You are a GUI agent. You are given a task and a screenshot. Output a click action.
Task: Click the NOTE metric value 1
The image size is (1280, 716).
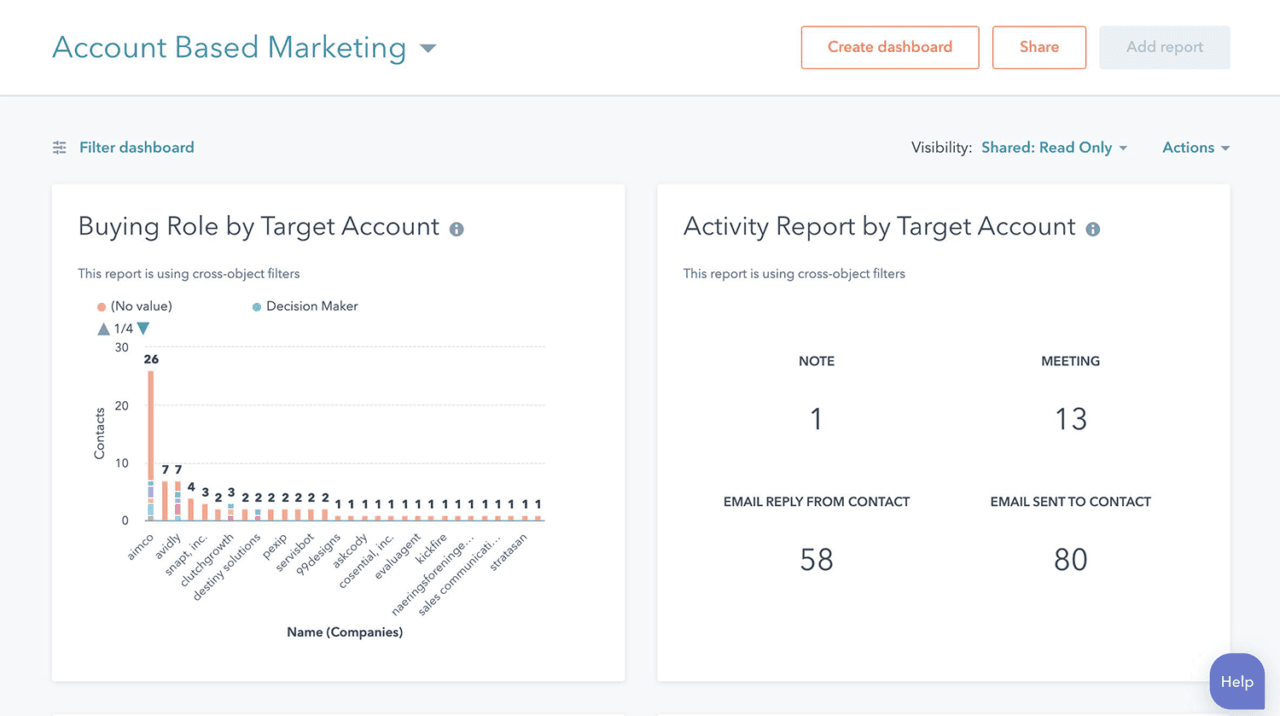coord(816,418)
